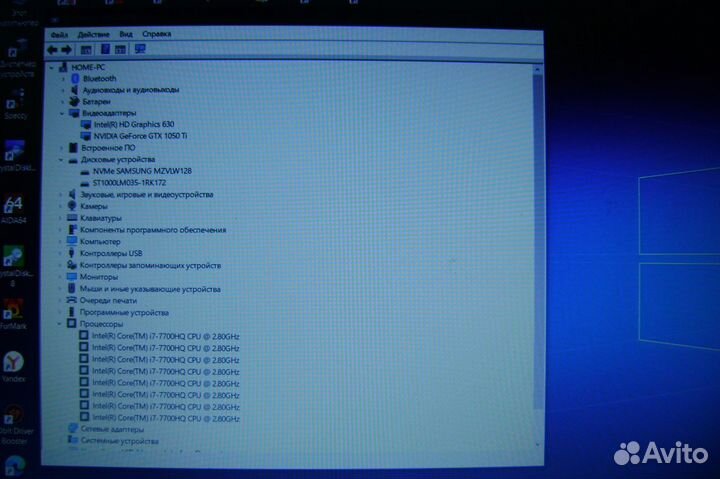The width and height of the screenshot is (720, 479).
Task: Select the Видеоадаптеры display icon
Action: tap(74, 113)
